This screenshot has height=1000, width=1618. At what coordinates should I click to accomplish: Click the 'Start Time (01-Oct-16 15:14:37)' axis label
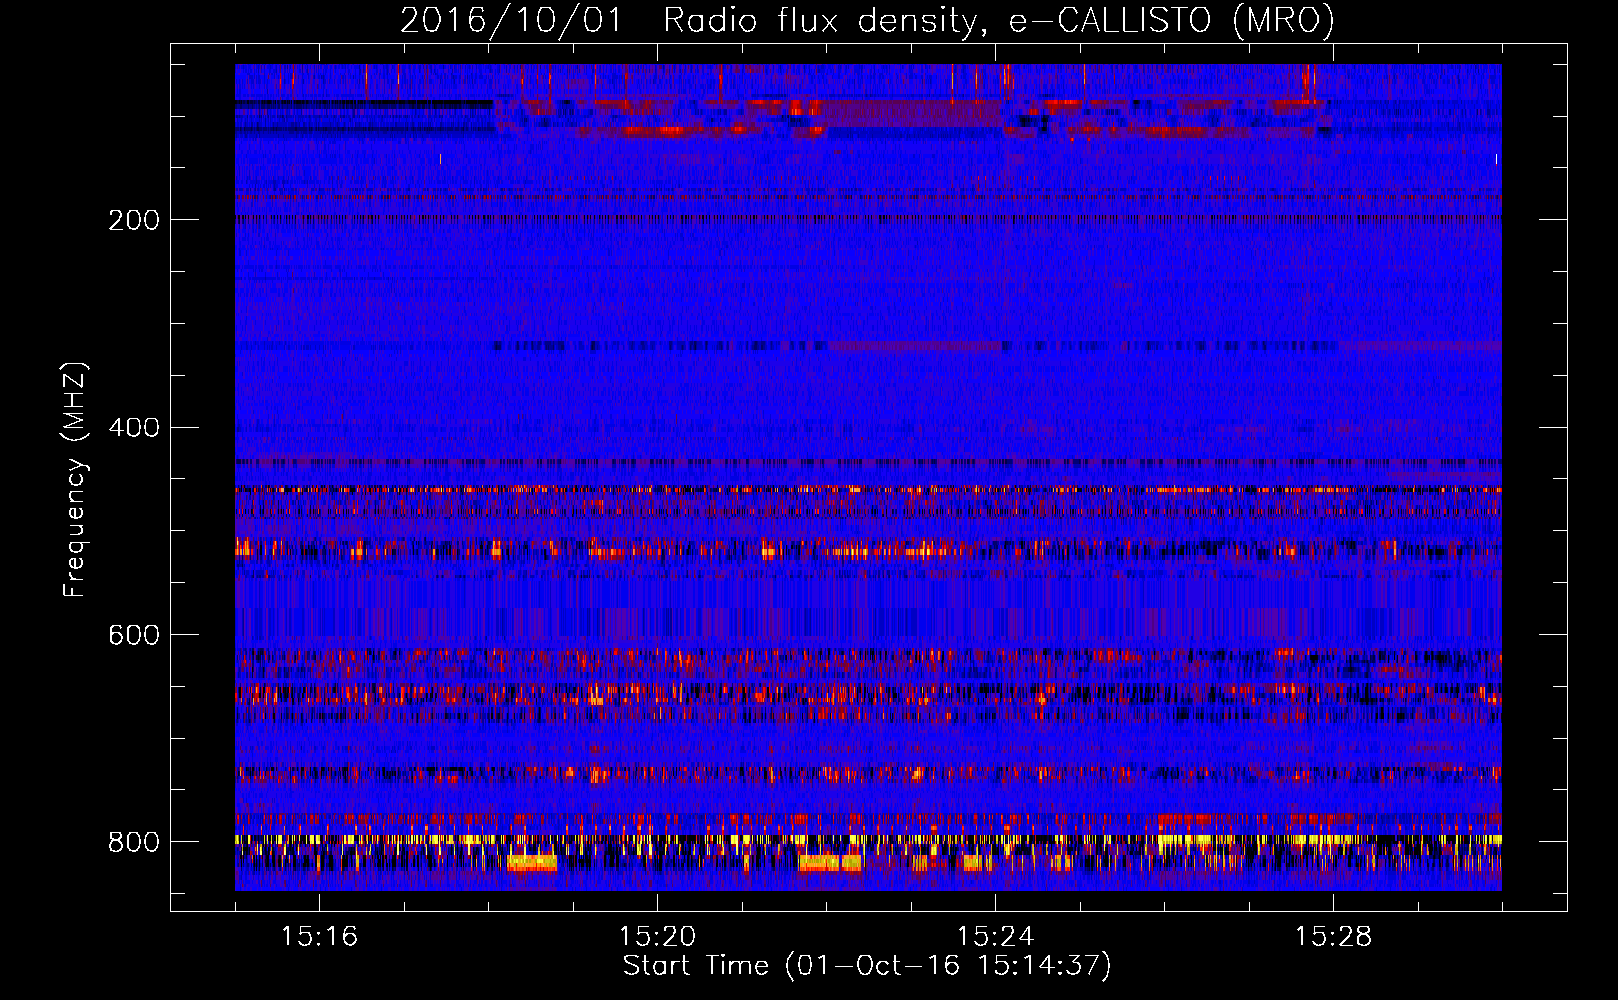click(867, 966)
